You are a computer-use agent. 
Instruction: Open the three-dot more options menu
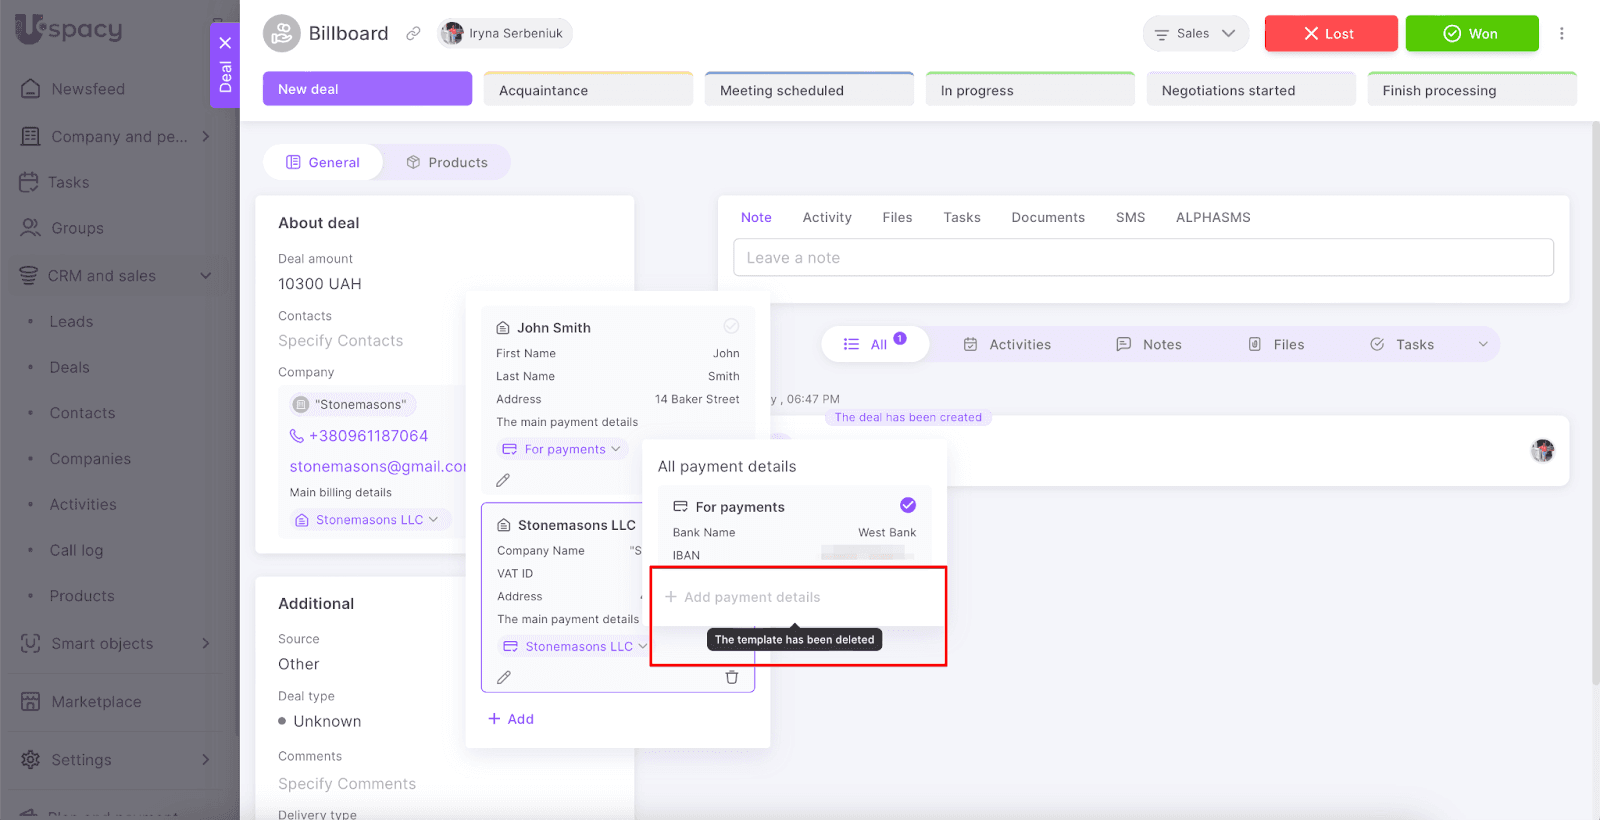coord(1561,34)
